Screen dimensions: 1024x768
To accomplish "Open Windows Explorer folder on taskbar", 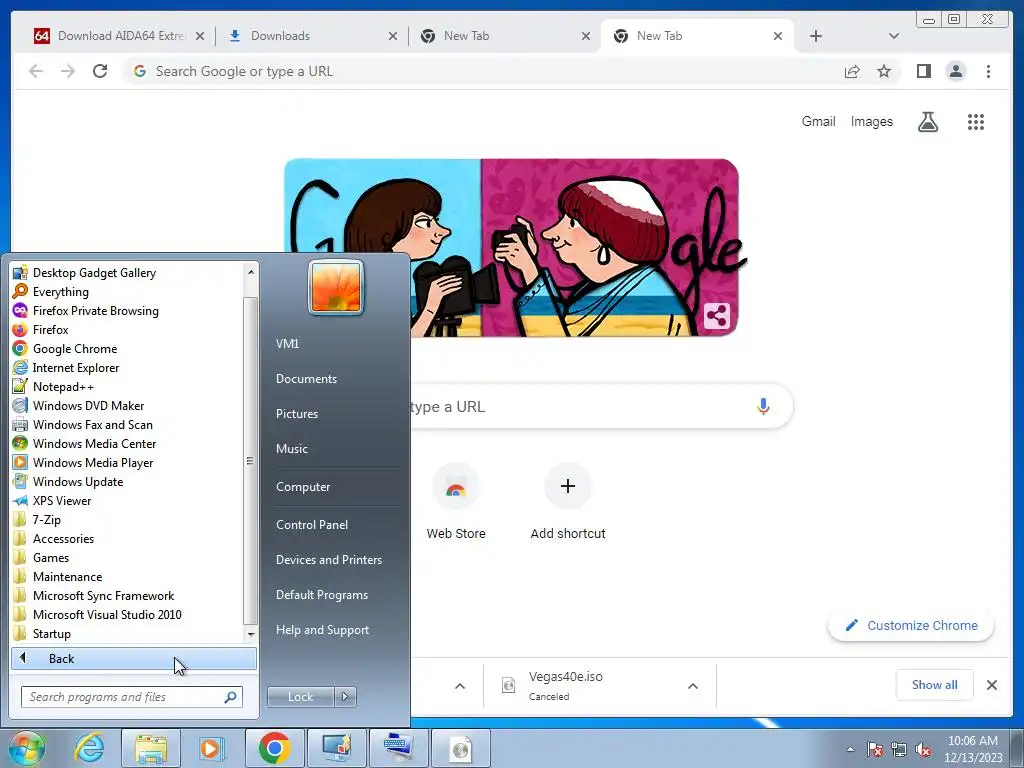I will click(151, 748).
